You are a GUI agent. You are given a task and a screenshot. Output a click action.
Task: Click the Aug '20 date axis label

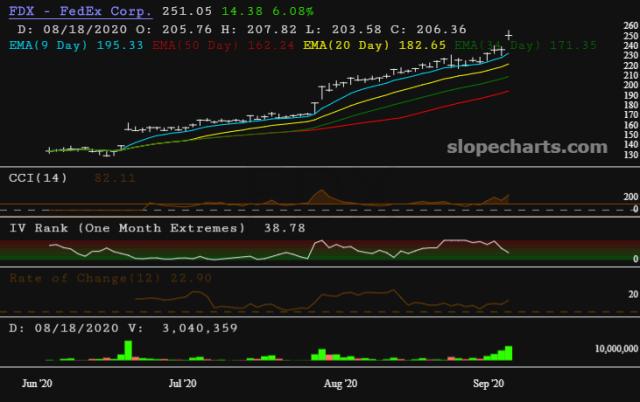tap(340, 383)
